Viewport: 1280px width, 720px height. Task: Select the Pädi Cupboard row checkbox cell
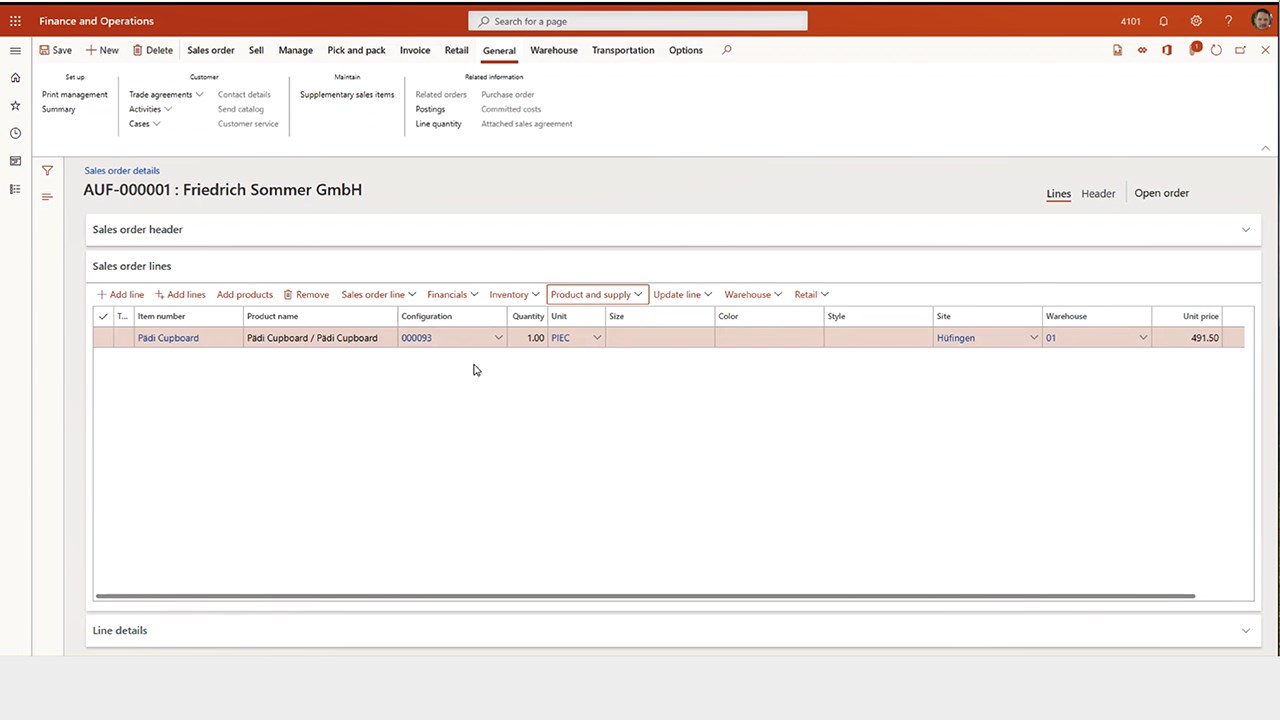103,338
